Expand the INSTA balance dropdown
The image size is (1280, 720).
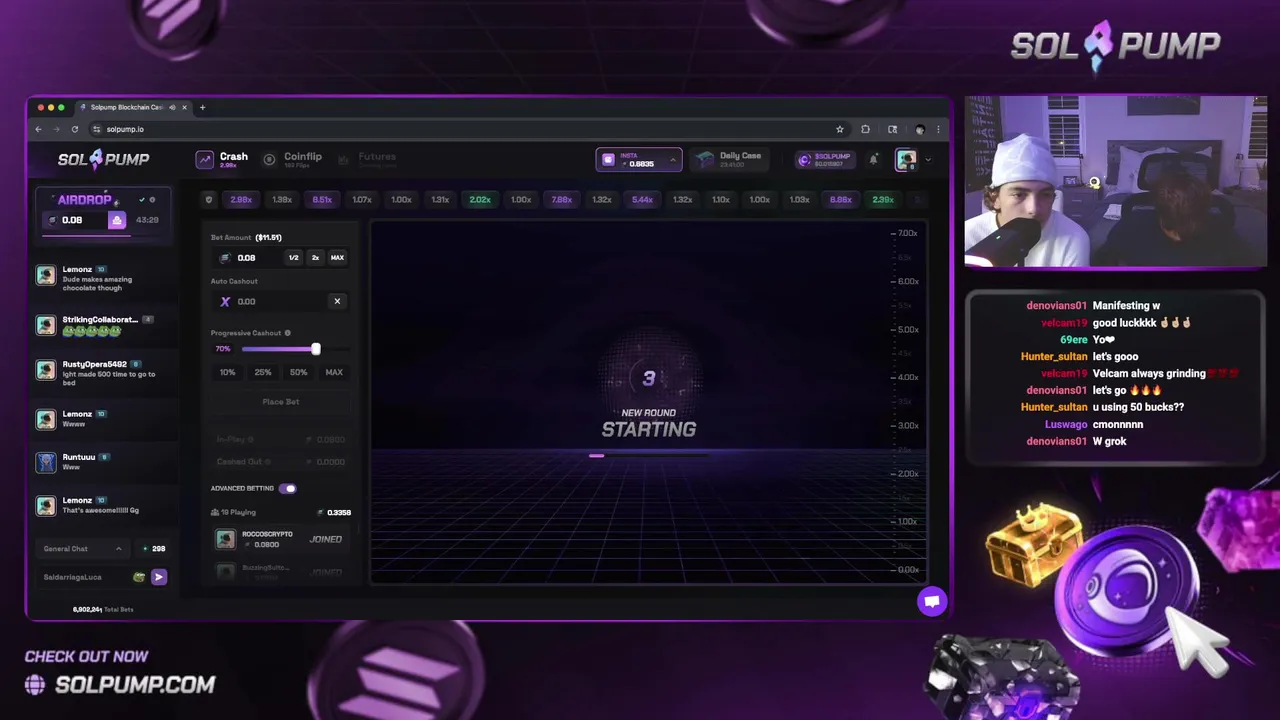point(673,159)
